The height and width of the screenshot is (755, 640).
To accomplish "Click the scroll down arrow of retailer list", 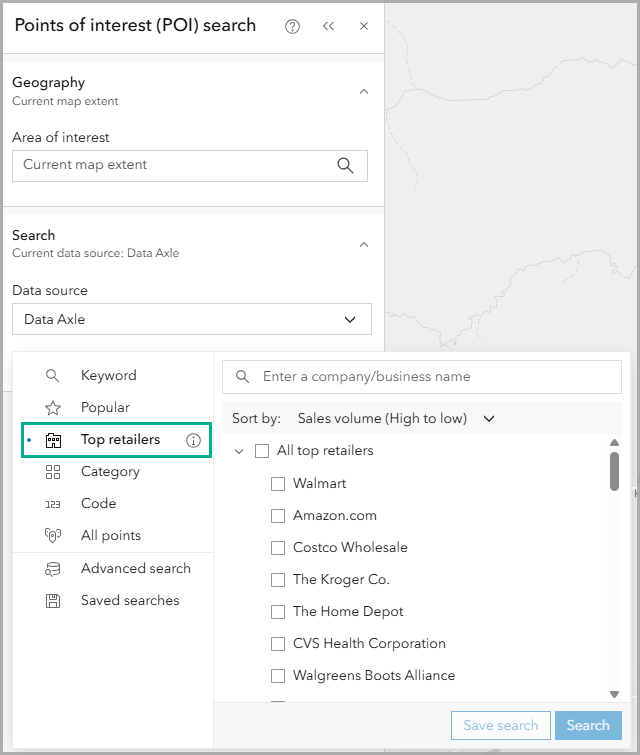I will point(614,694).
